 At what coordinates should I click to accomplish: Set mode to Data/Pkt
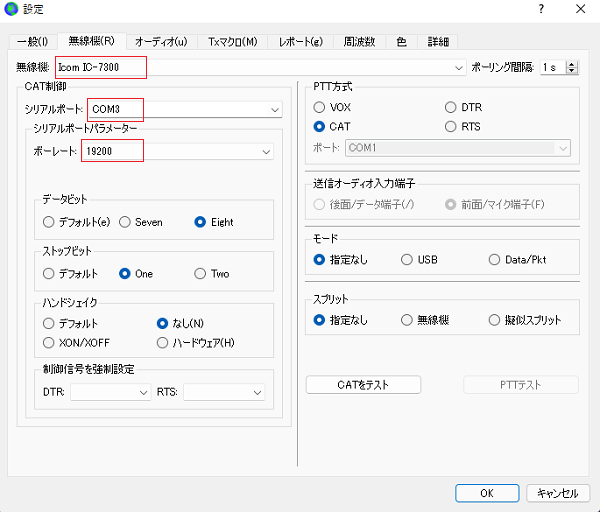click(495, 259)
